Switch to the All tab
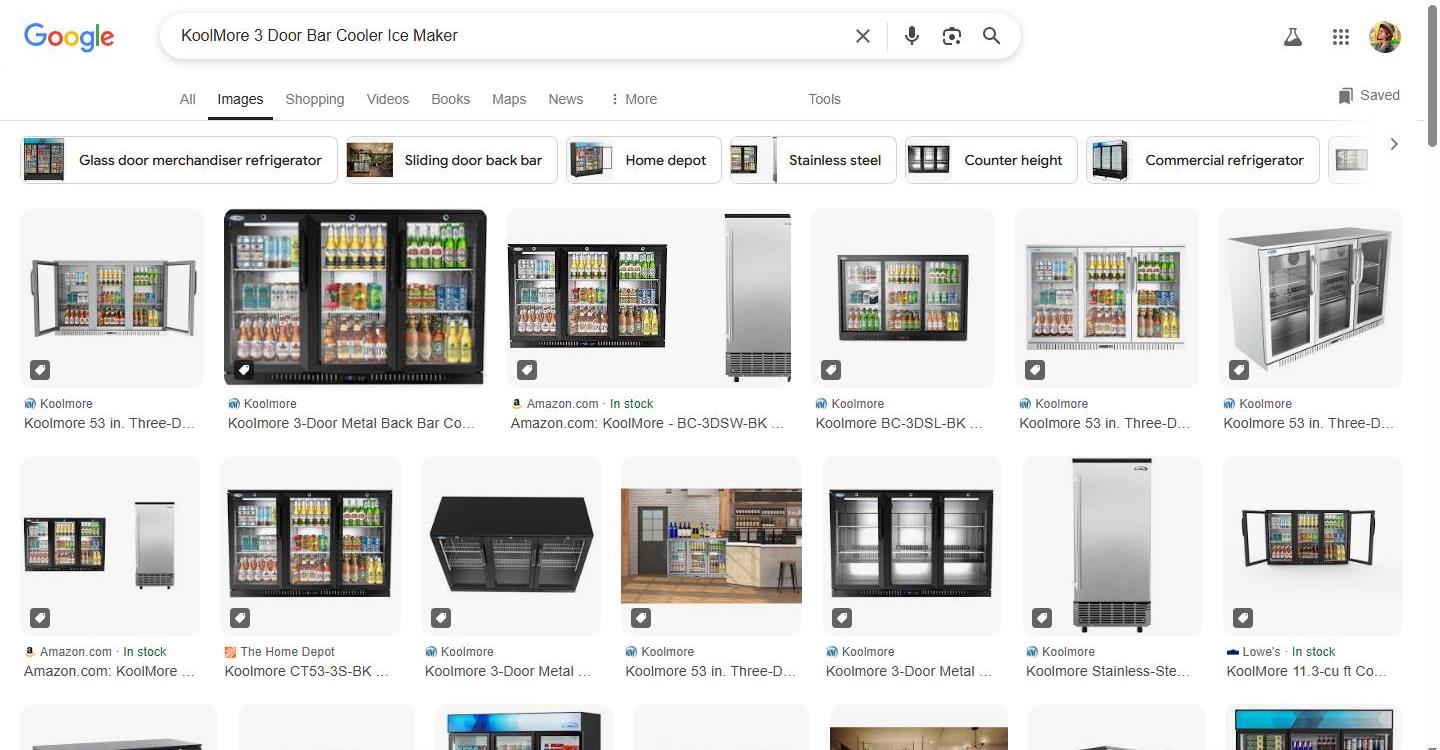This screenshot has height=750, width=1440. 187,99
